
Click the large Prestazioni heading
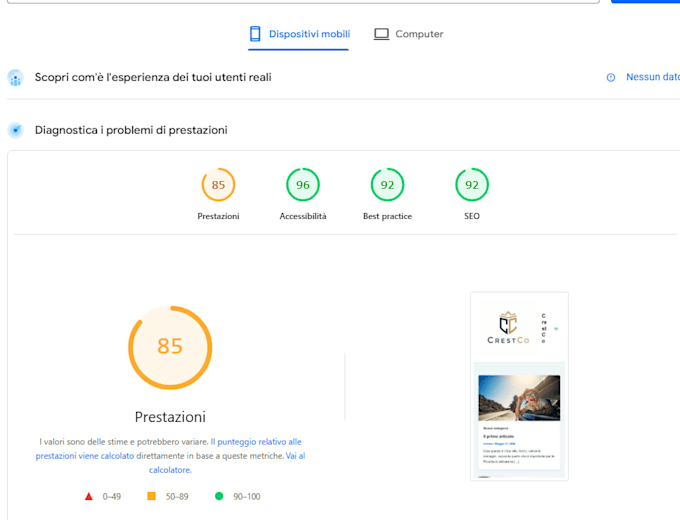[170, 417]
